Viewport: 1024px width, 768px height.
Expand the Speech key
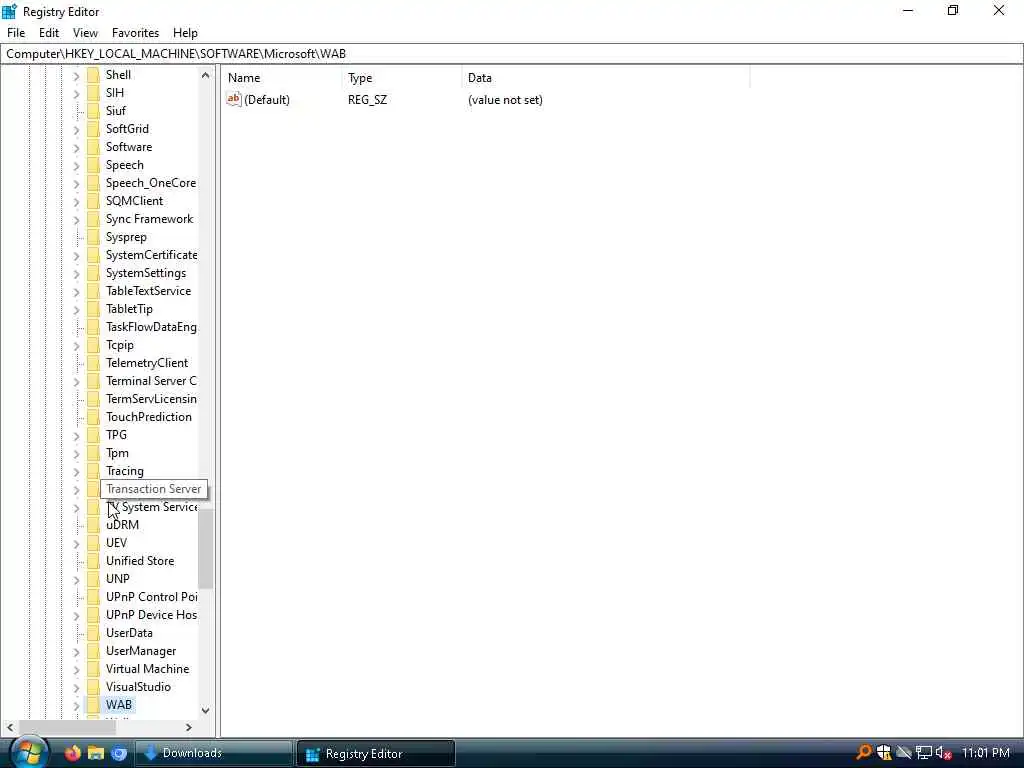tap(76, 166)
